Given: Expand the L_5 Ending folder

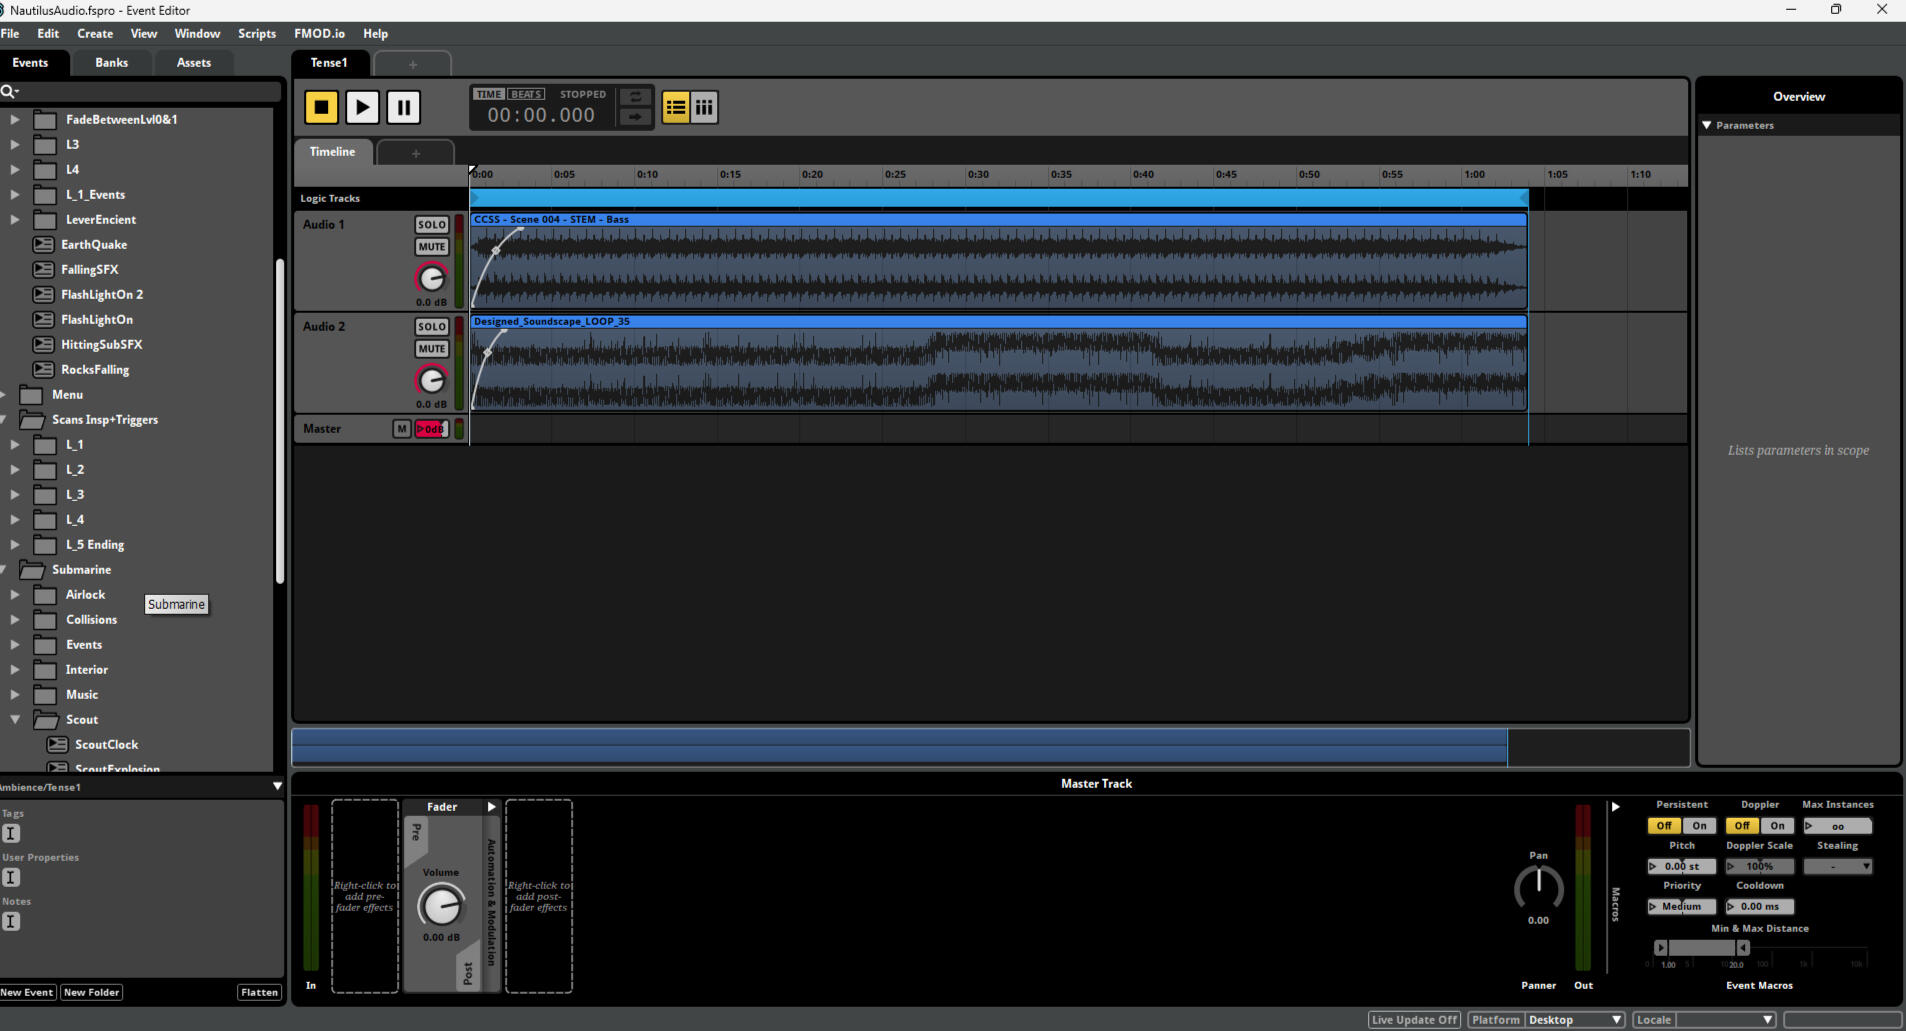Looking at the screenshot, I should (x=15, y=545).
